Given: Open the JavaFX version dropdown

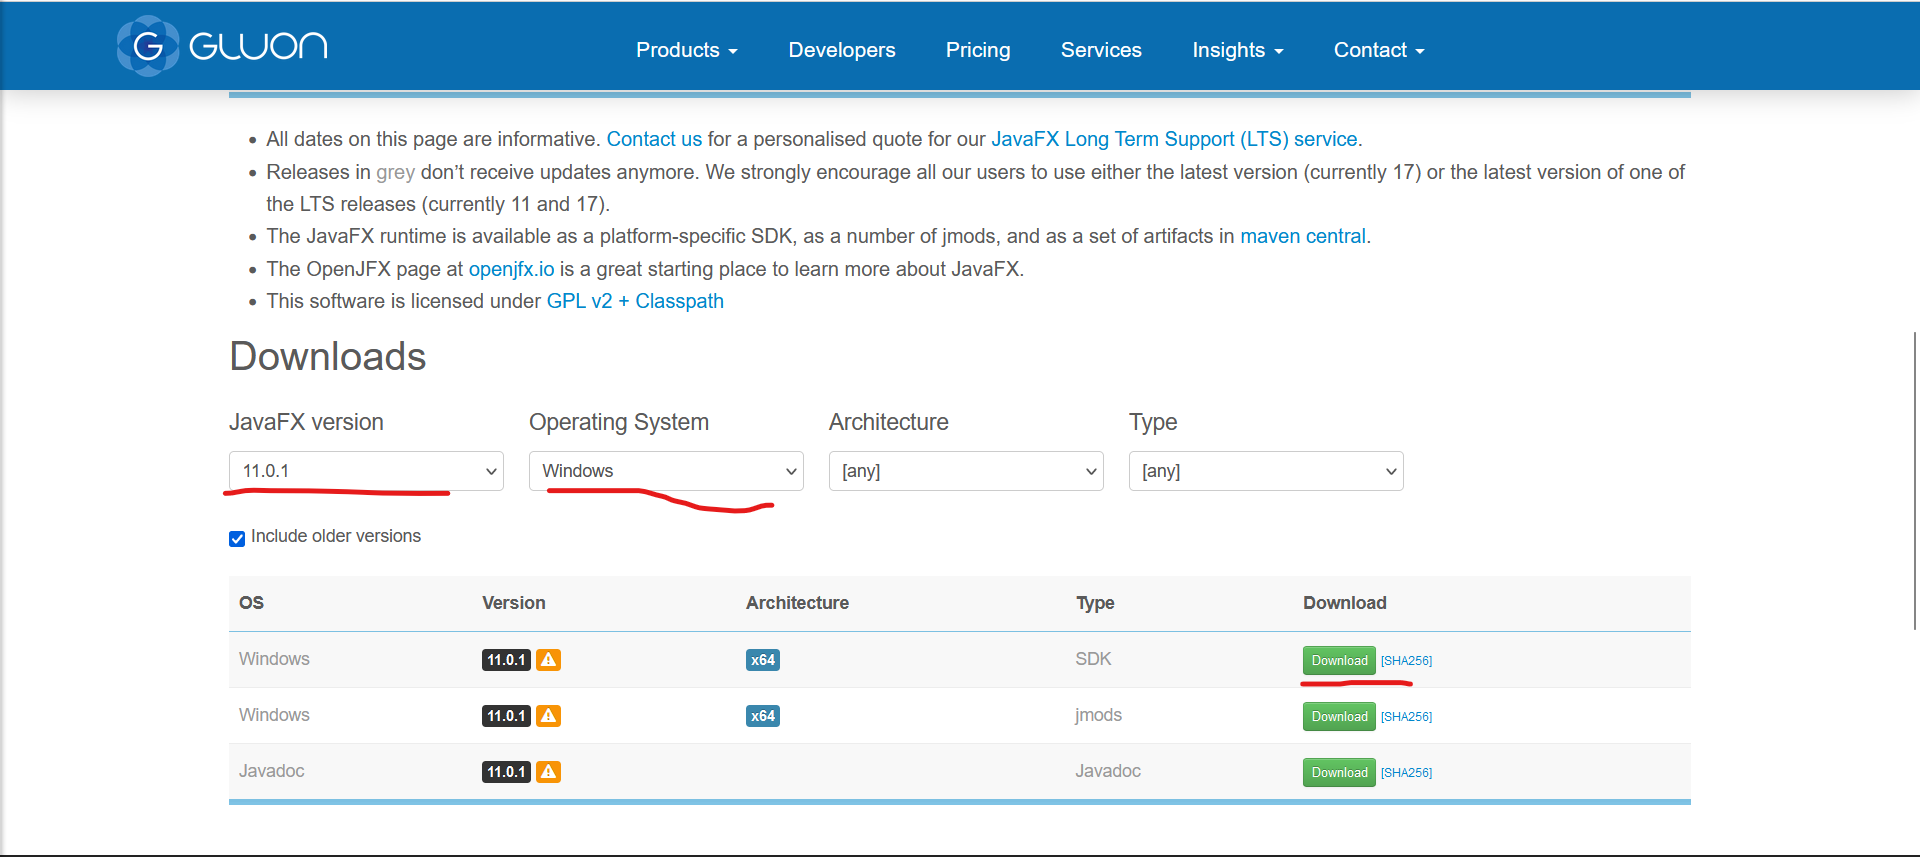Looking at the screenshot, I should [x=366, y=471].
